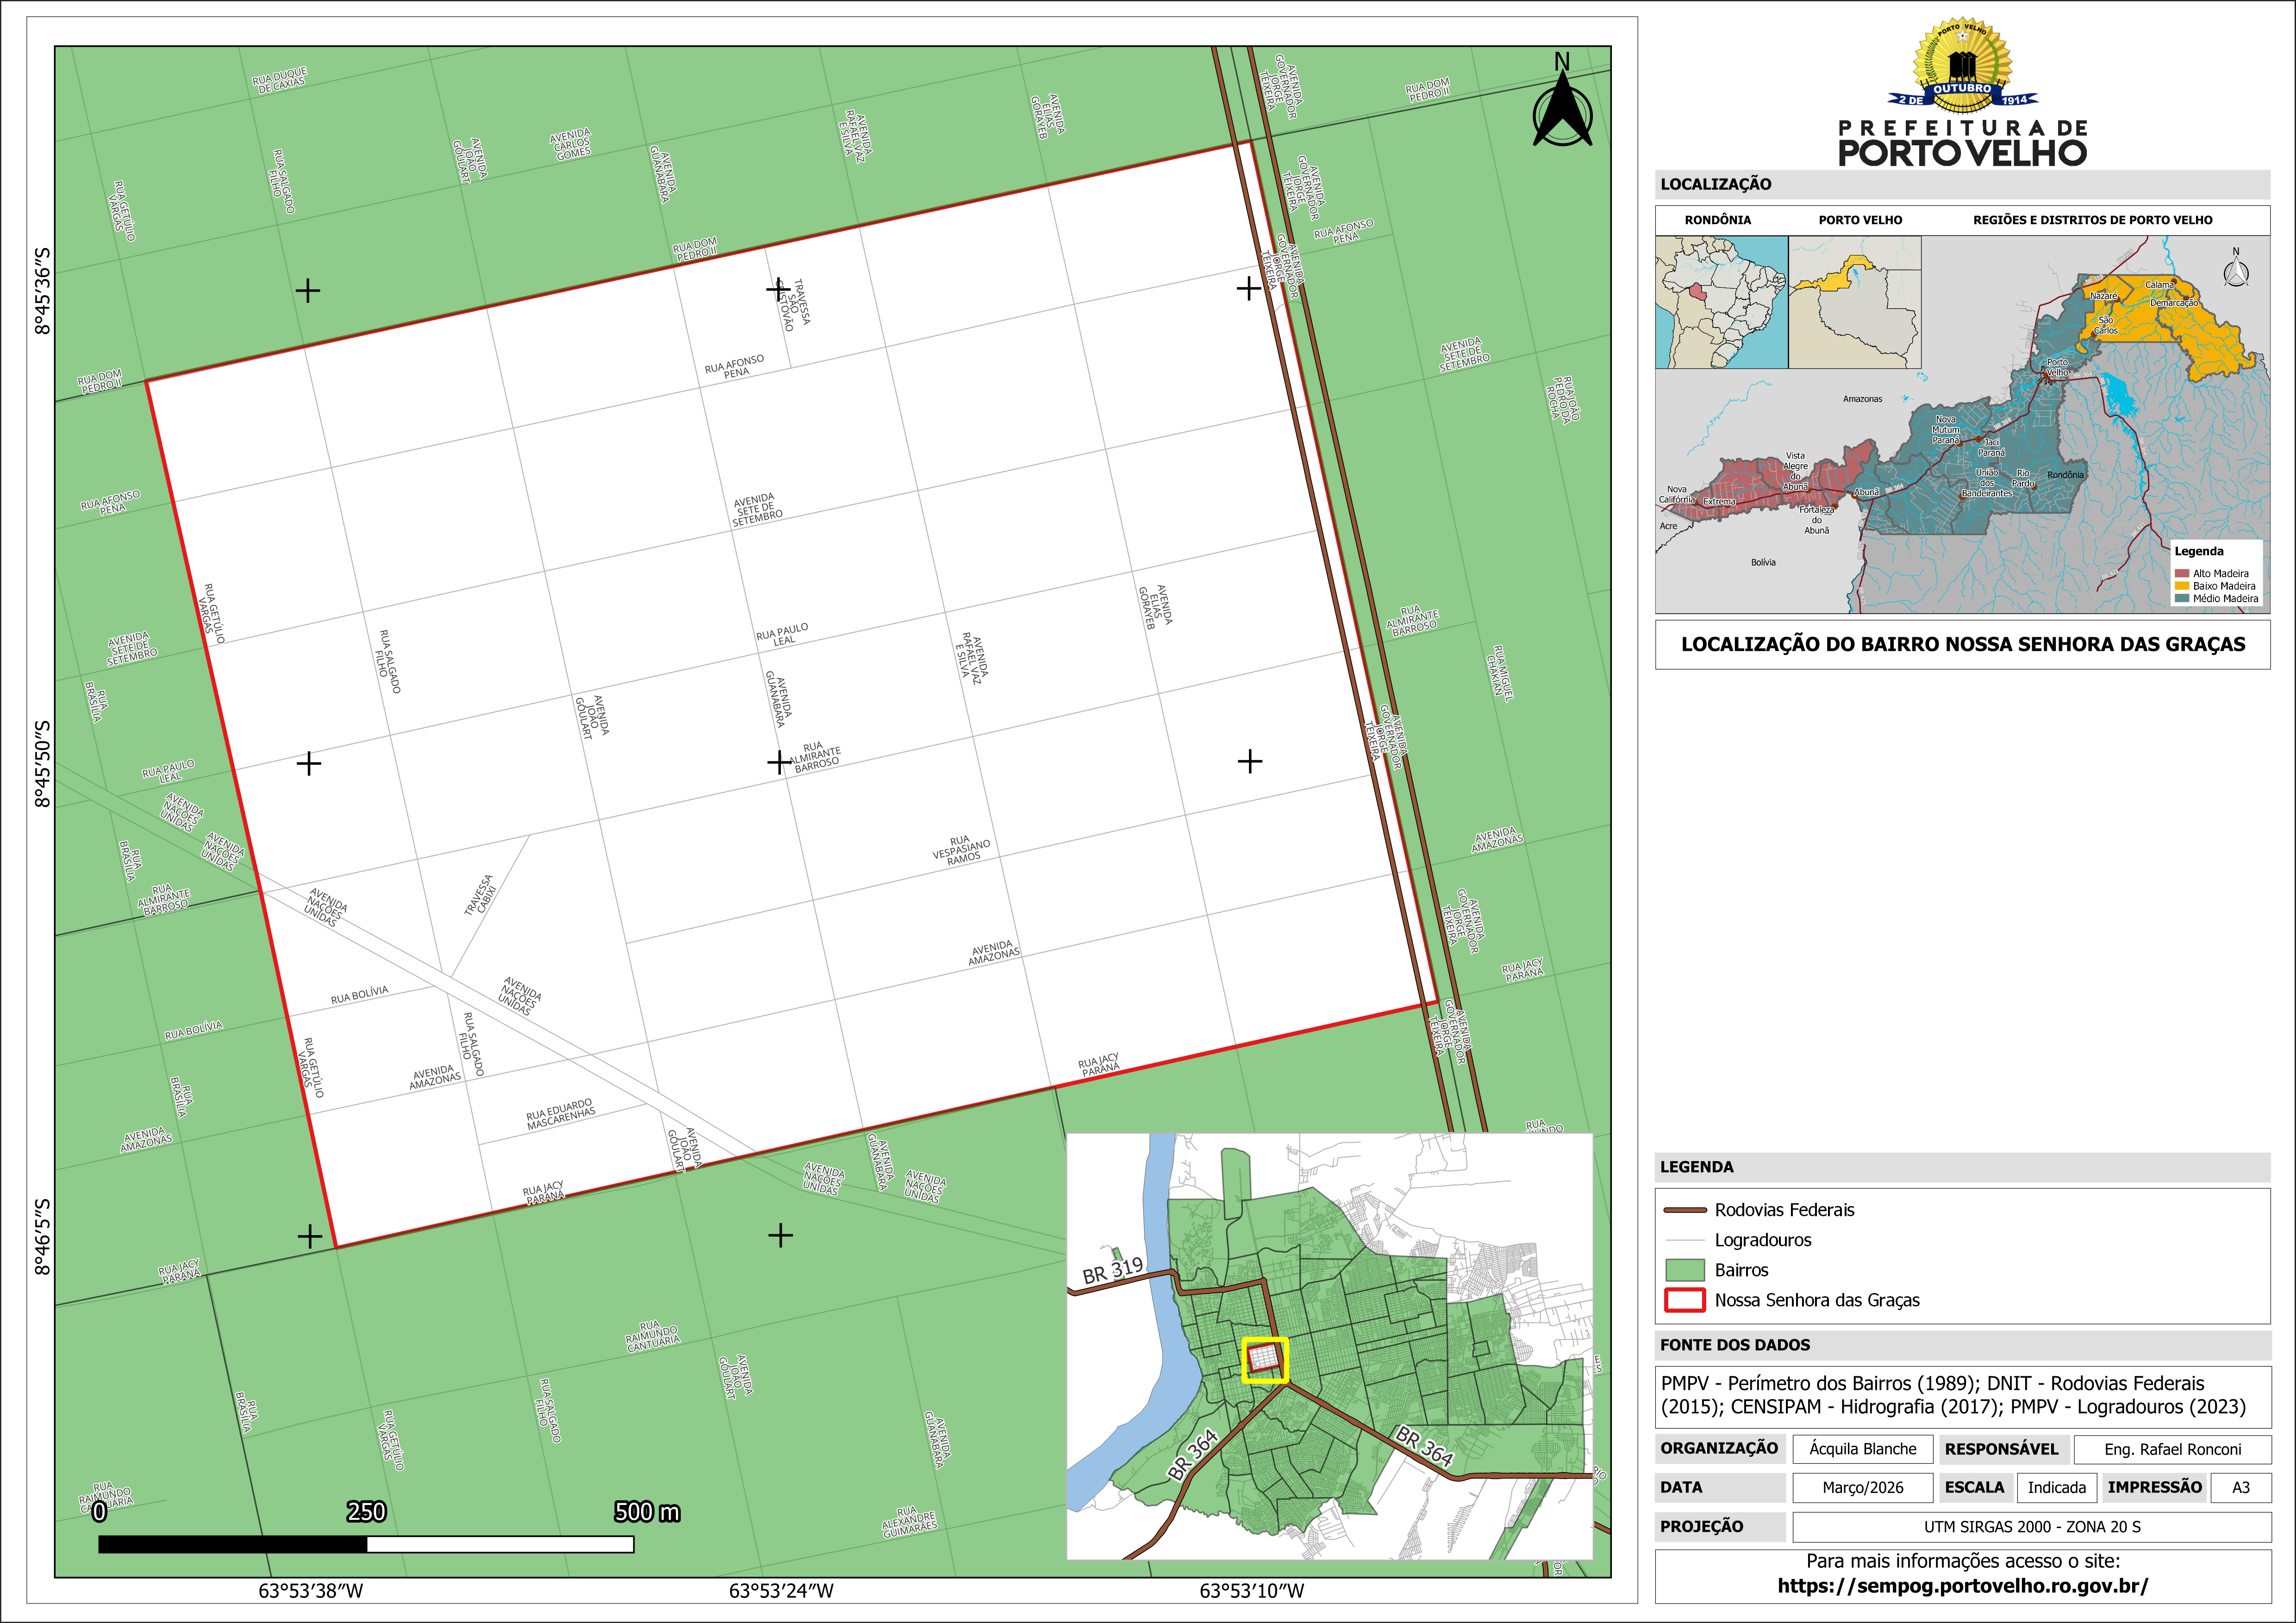Image resolution: width=2296 pixels, height=1623 pixels.
Task: Click the Alto Madeira legend color square
Action: pyautogui.click(x=2182, y=573)
